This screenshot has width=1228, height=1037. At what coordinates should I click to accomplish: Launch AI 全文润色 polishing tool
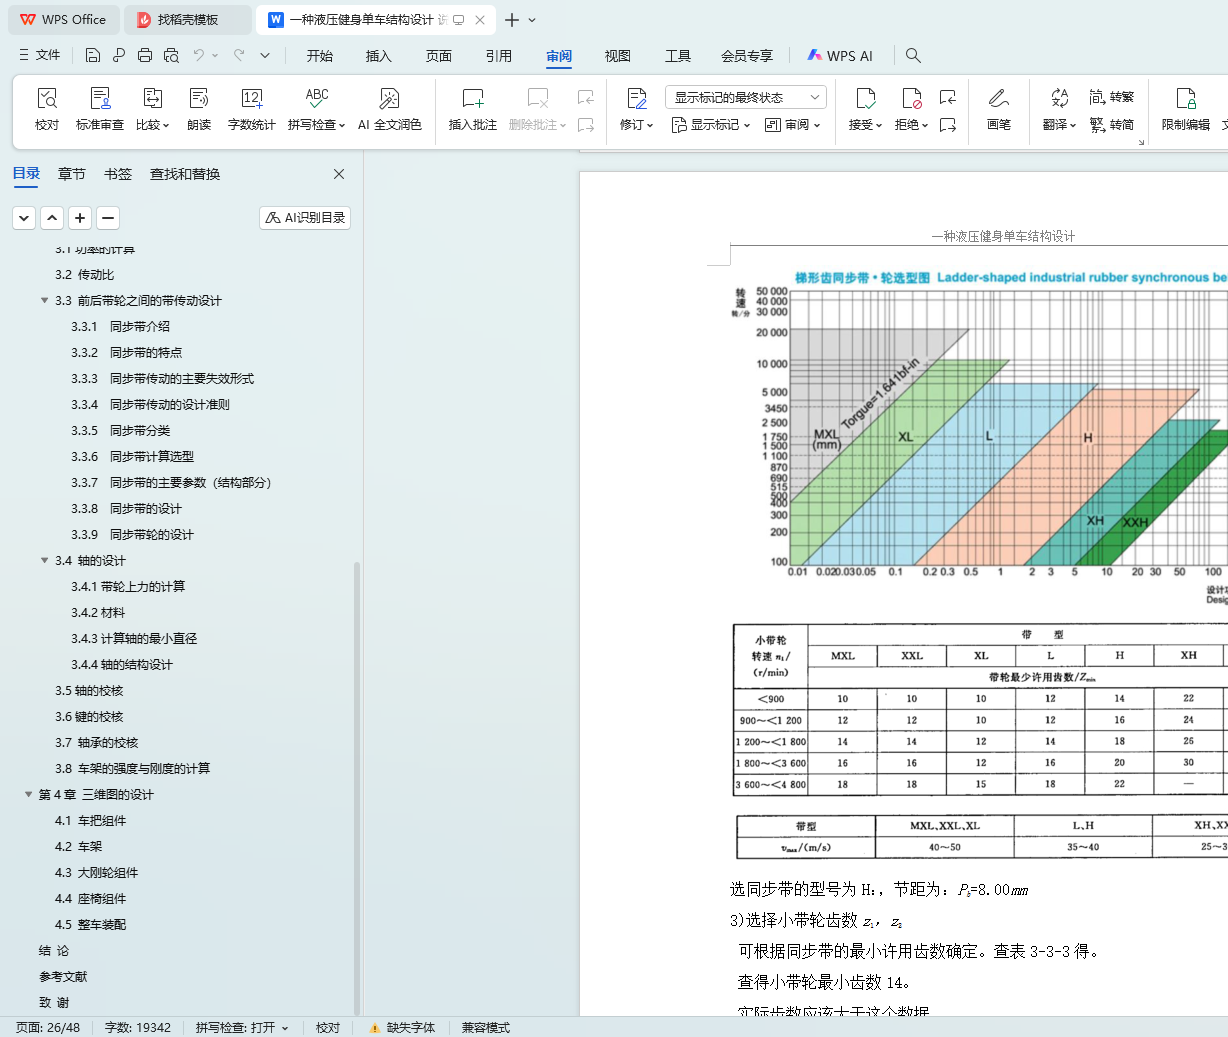point(389,108)
